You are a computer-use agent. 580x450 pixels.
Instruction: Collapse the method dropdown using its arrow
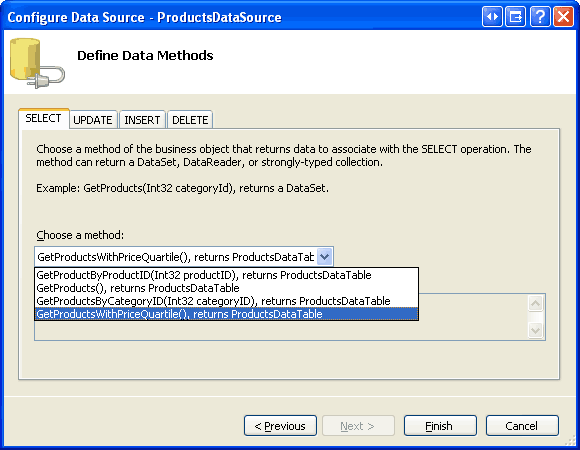[324, 256]
